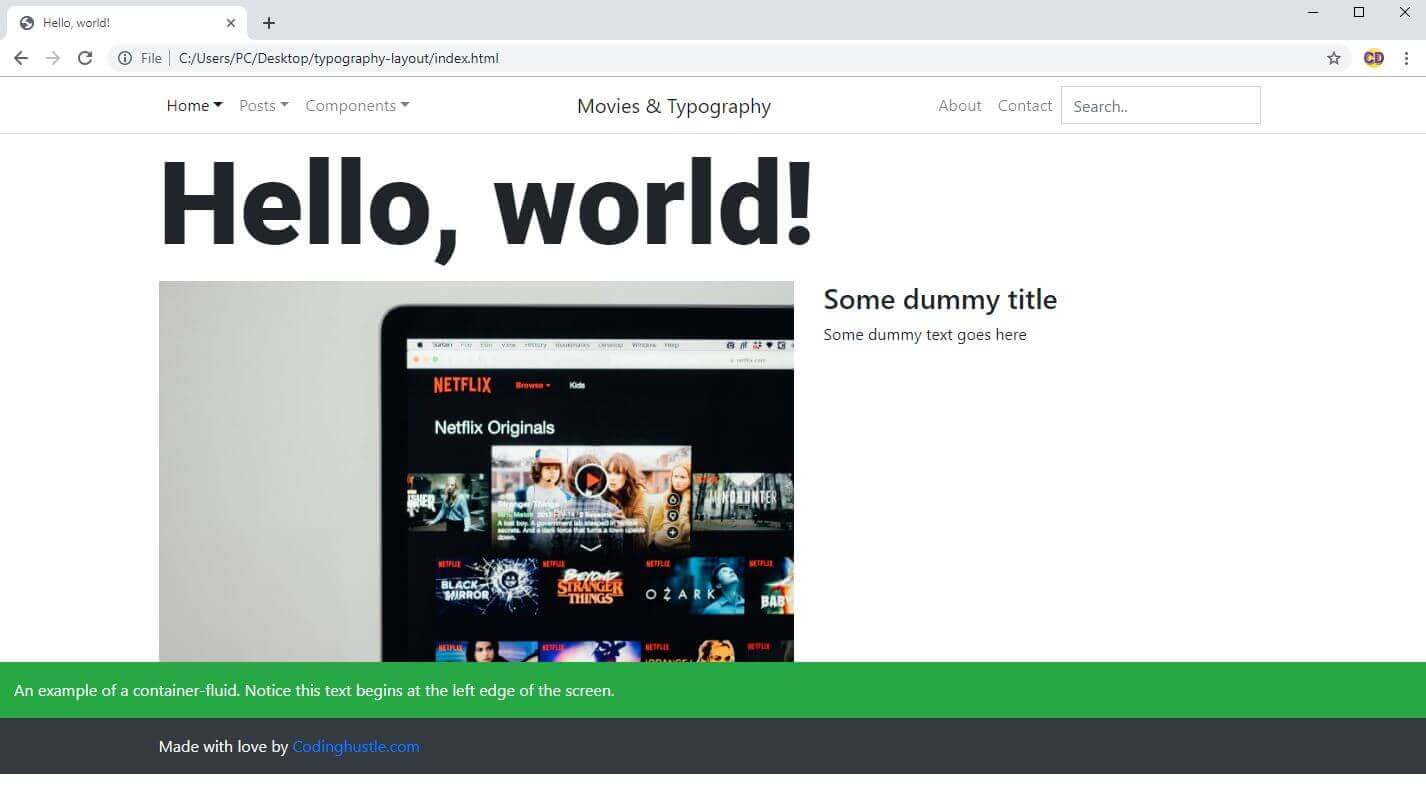Open the CD profile extension icon

[1374, 58]
